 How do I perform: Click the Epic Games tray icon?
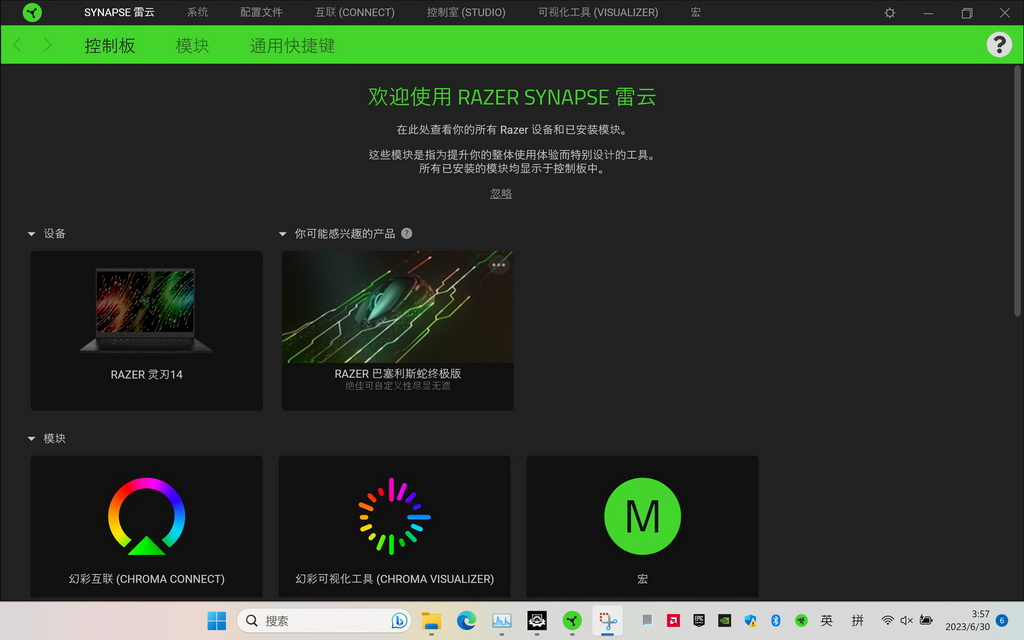[699, 620]
